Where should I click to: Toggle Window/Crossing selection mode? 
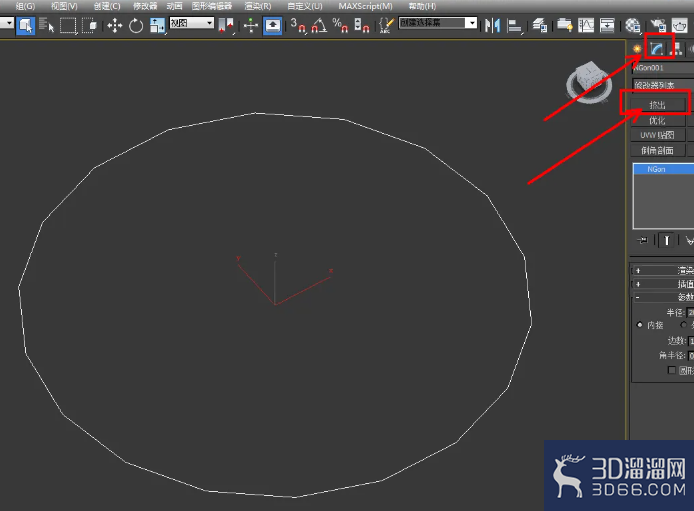click(x=90, y=25)
